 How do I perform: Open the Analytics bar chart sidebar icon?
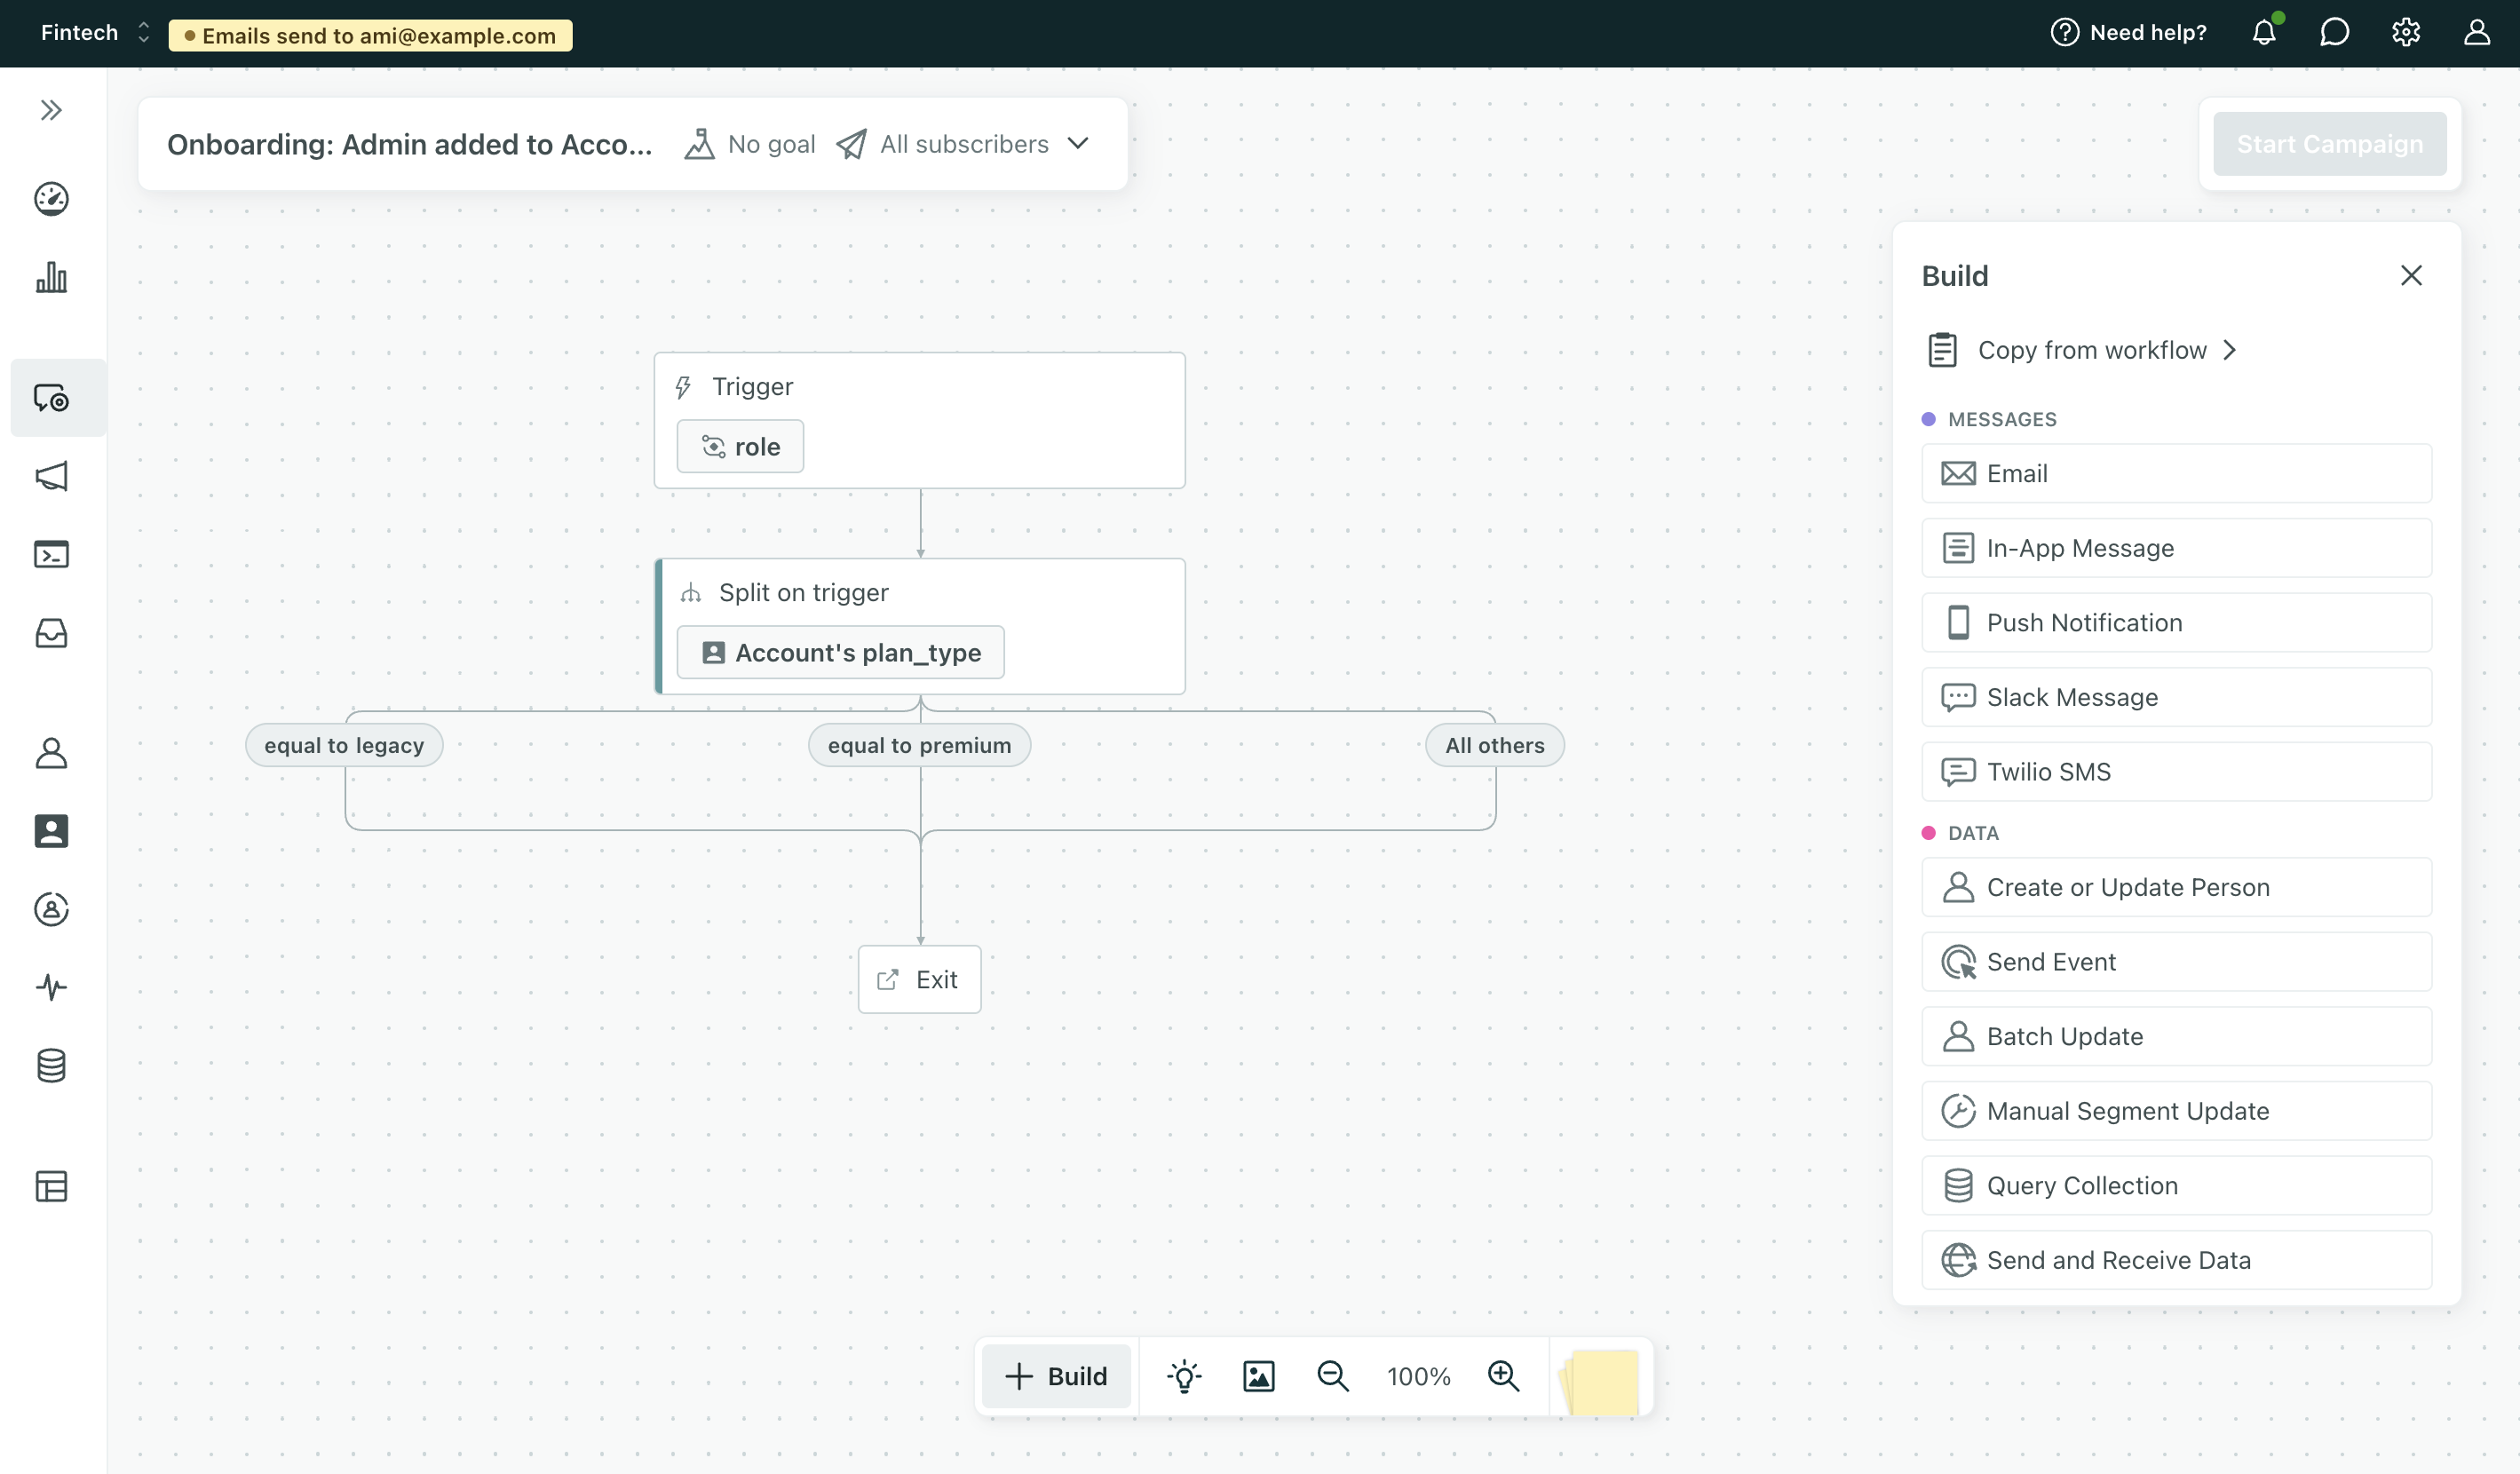pyautogui.click(x=51, y=278)
